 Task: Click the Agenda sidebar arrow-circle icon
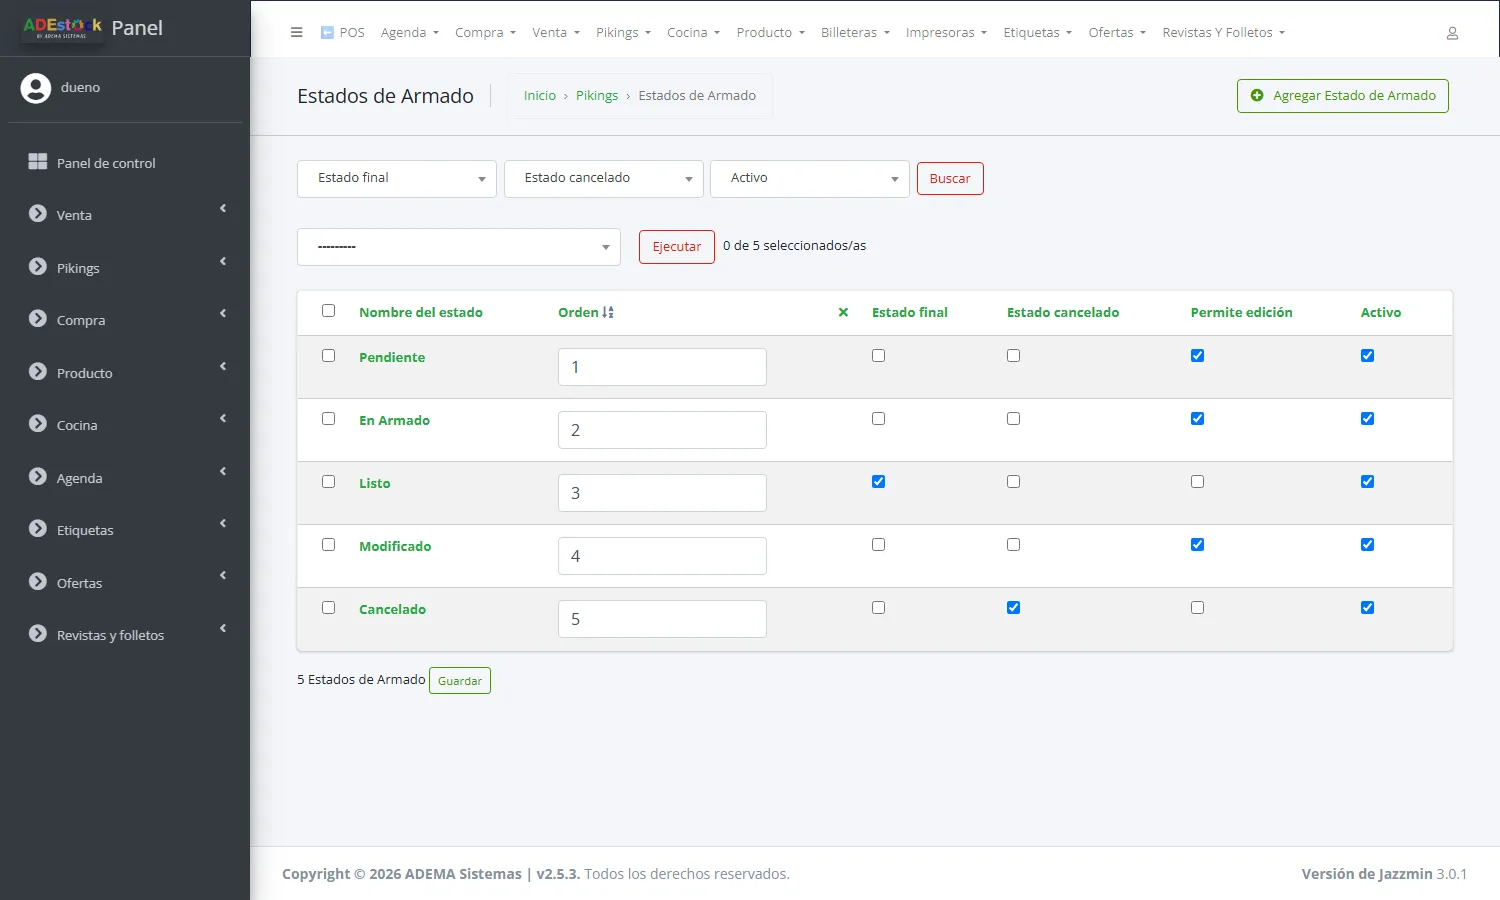click(38, 477)
